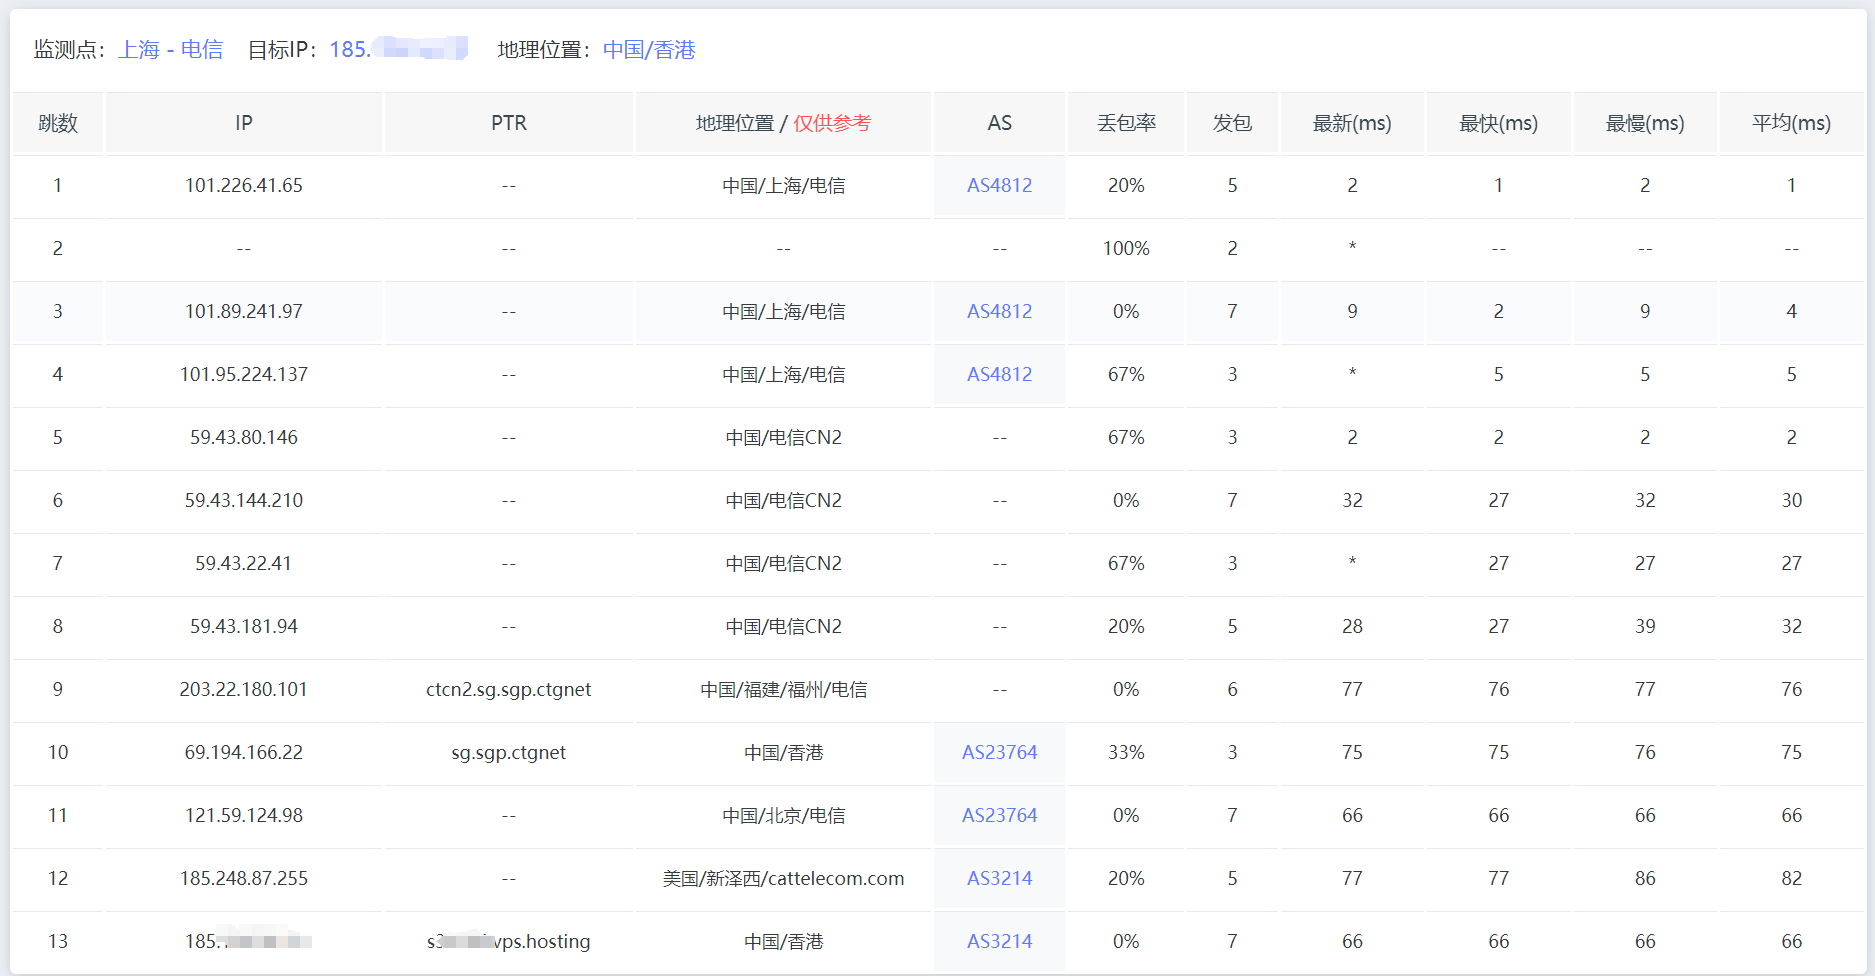The image size is (1875, 976).
Task: Open the AS23764 link for 69.194.166.22
Action: tap(999, 752)
